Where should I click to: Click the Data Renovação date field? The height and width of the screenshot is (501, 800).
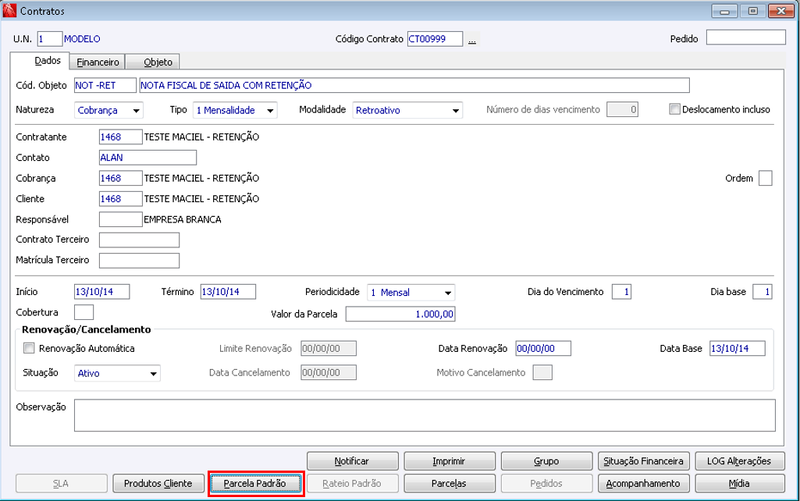pyautogui.click(x=543, y=348)
